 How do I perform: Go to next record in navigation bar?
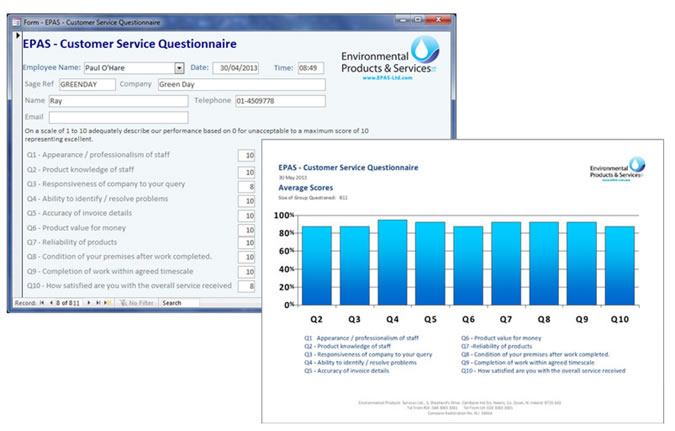pyautogui.click(x=89, y=303)
